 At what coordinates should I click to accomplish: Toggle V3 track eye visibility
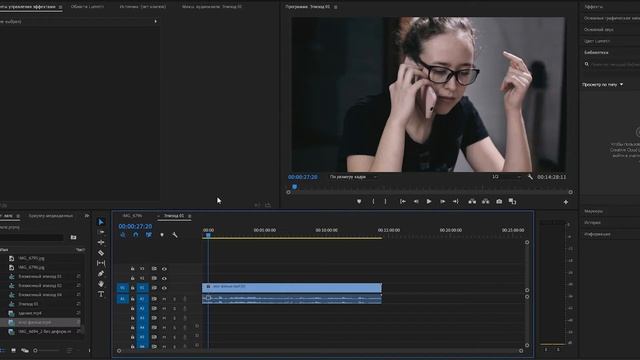164,269
